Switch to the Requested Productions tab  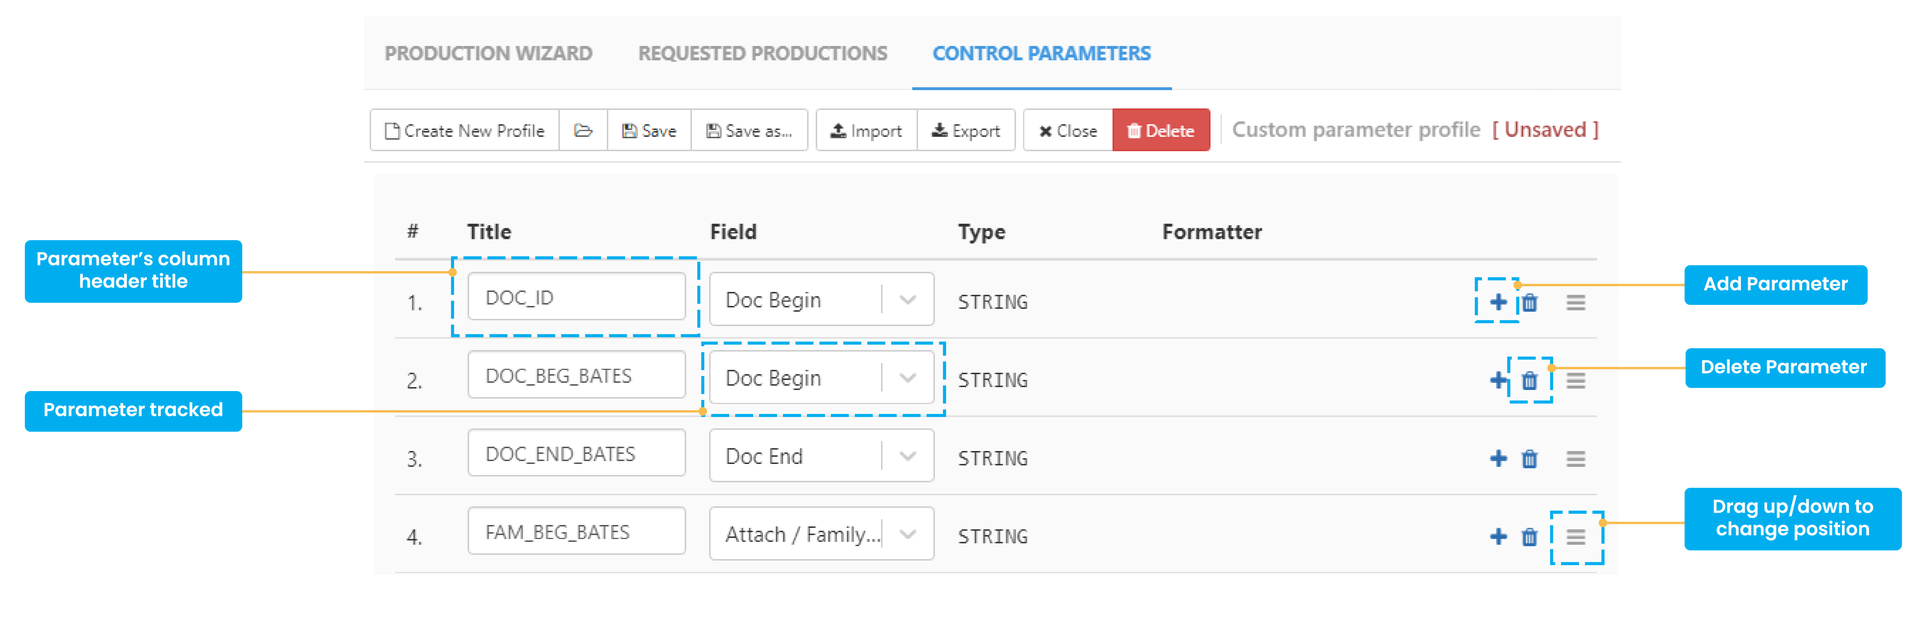762,53
